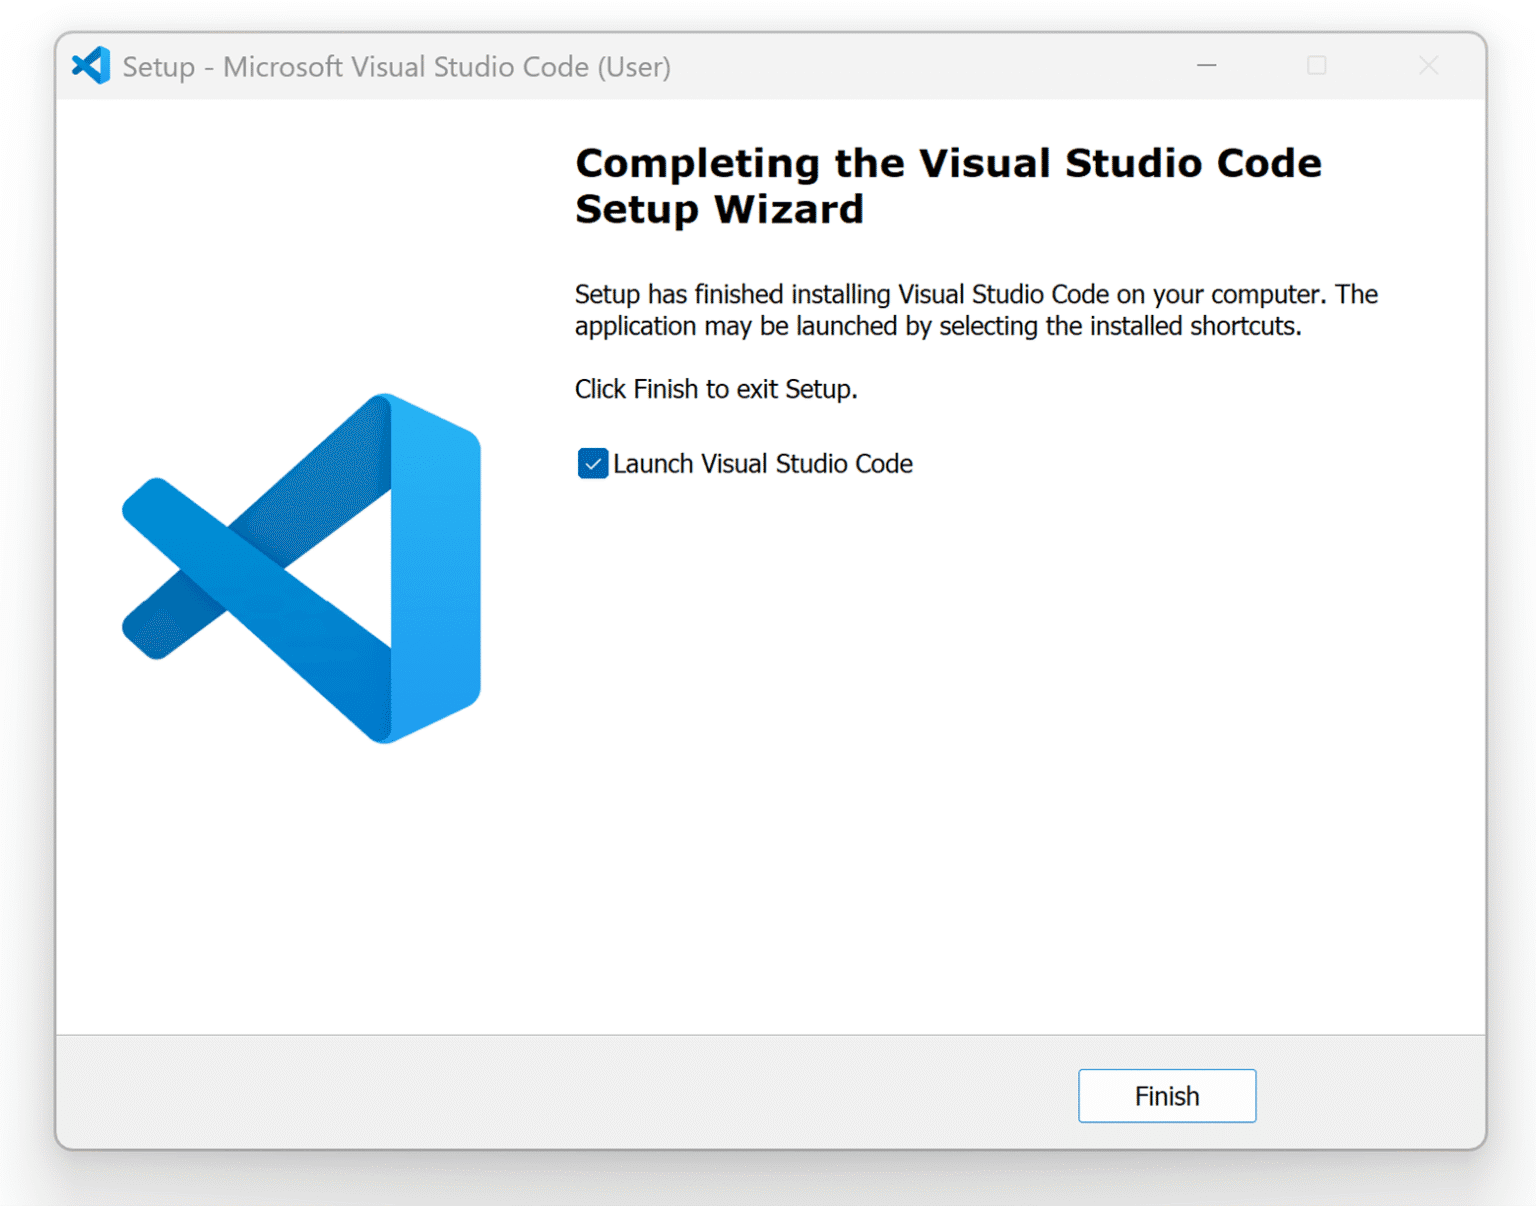Image resolution: width=1536 pixels, height=1206 pixels.
Task: Close the Visual Studio Code Setup window
Action: 1428,64
